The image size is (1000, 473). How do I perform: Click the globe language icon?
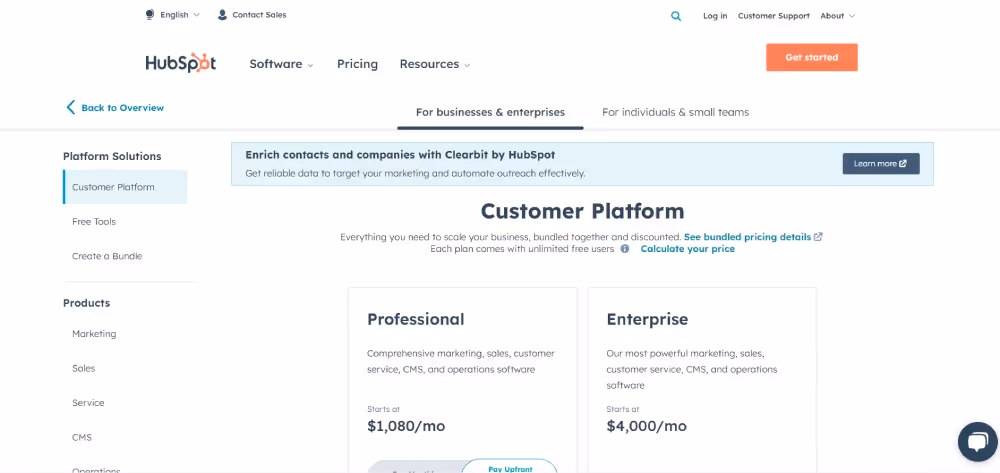tap(150, 15)
